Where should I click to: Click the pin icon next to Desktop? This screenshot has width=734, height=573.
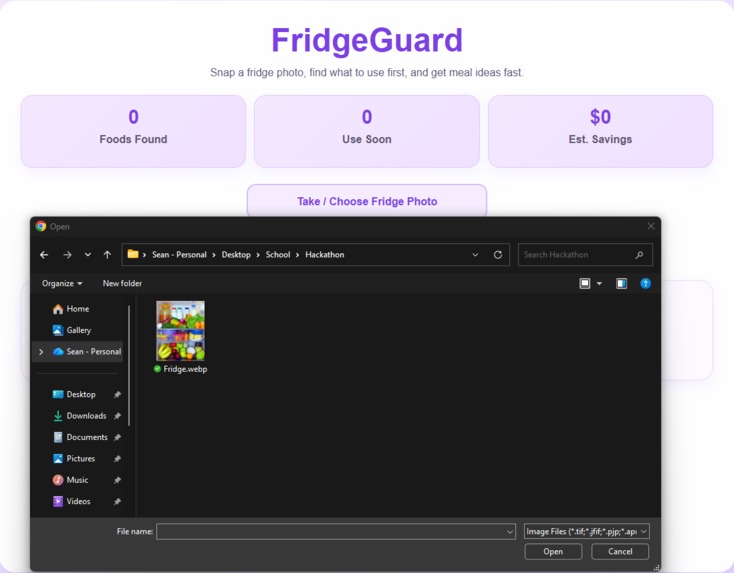[117, 395]
